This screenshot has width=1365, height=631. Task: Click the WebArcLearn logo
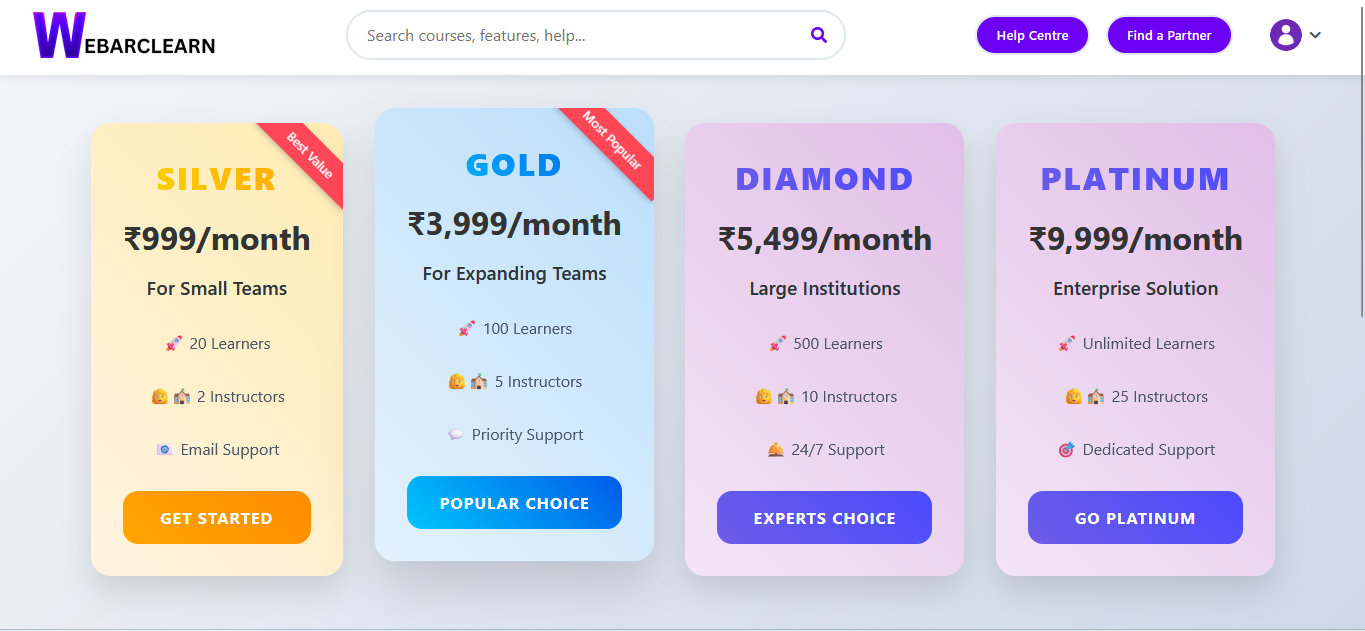coord(124,36)
